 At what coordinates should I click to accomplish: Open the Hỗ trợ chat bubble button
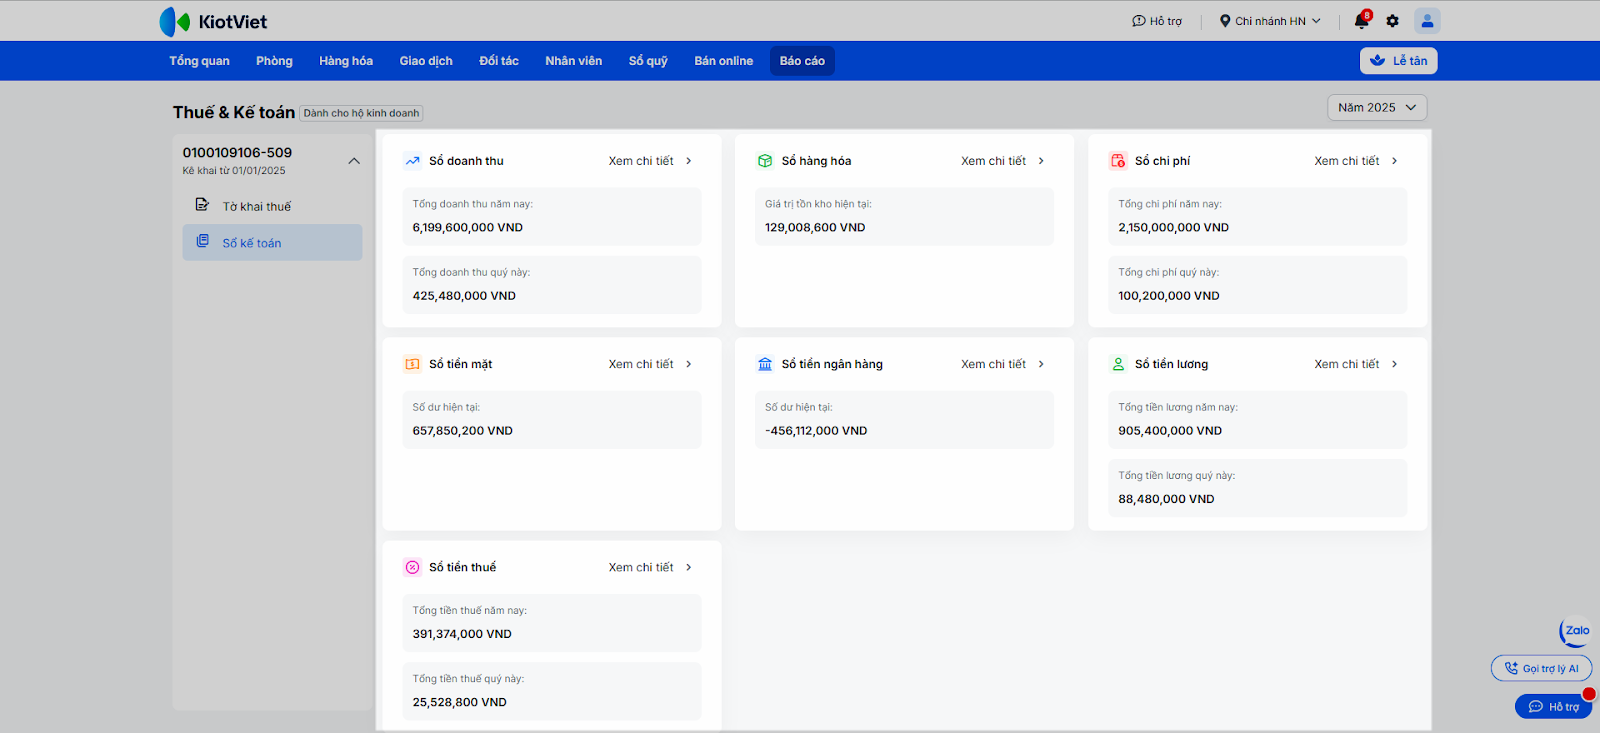(x=1553, y=706)
